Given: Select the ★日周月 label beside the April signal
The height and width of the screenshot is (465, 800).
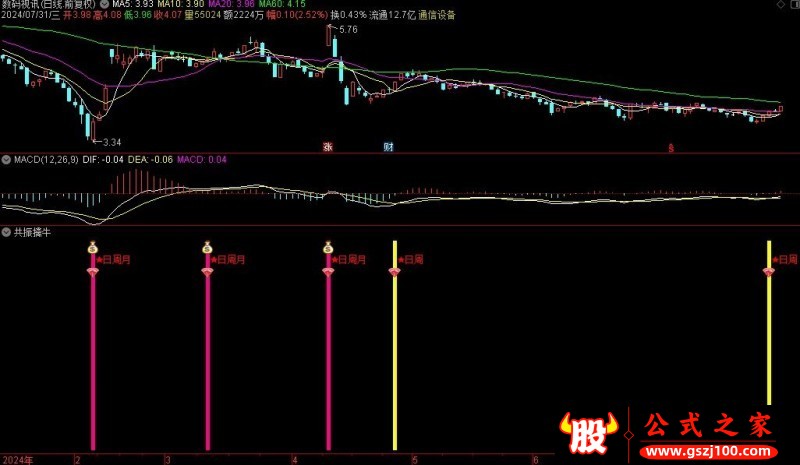Looking at the screenshot, I should (x=349, y=260).
